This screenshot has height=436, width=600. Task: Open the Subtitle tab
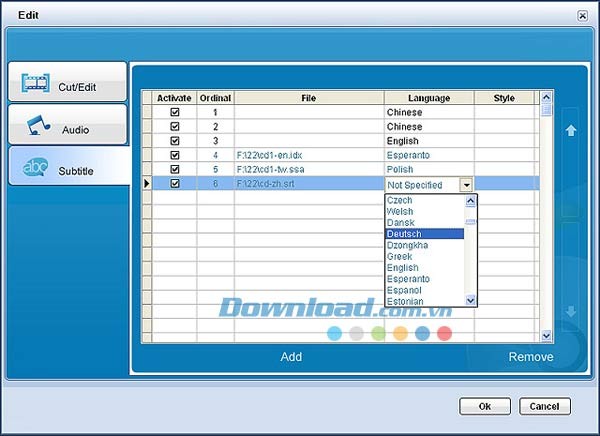click(x=69, y=166)
